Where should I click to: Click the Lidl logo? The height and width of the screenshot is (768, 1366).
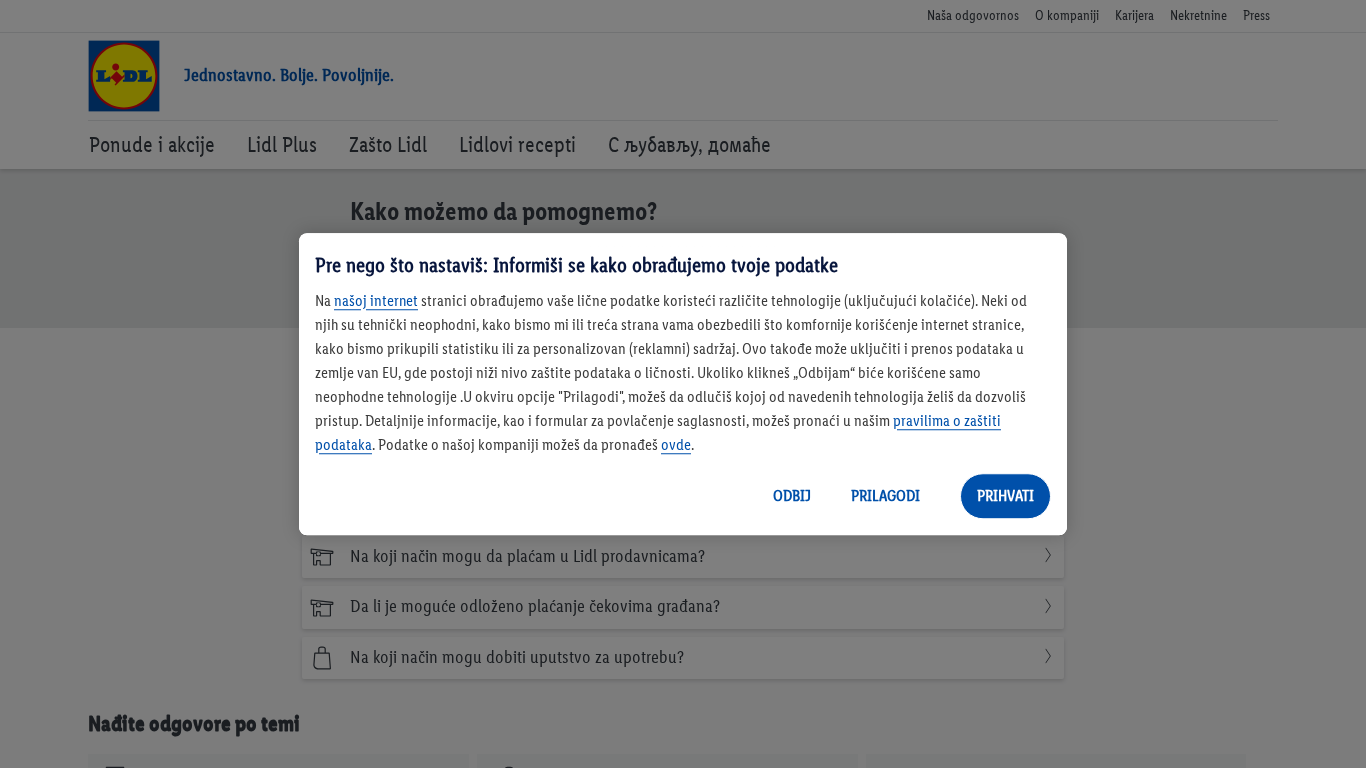[124, 76]
